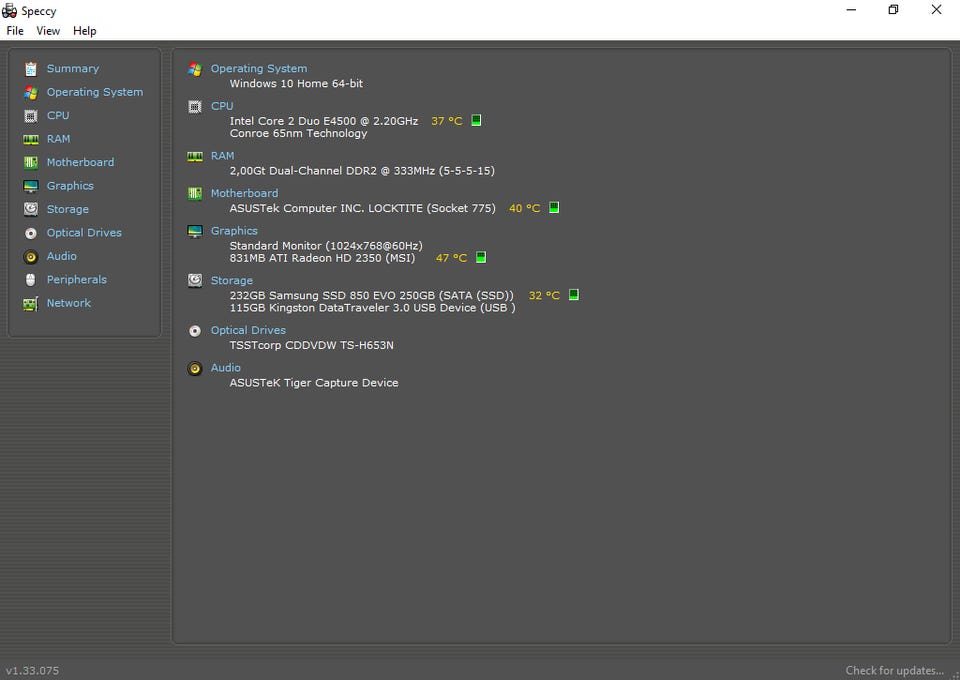The height and width of the screenshot is (680, 960).
Task: Click the green indicator beside SSD 32 °C
Action: (574, 294)
